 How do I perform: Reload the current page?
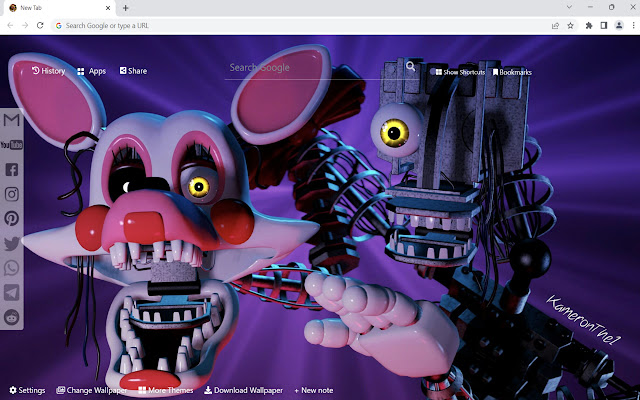[x=40, y=25]
